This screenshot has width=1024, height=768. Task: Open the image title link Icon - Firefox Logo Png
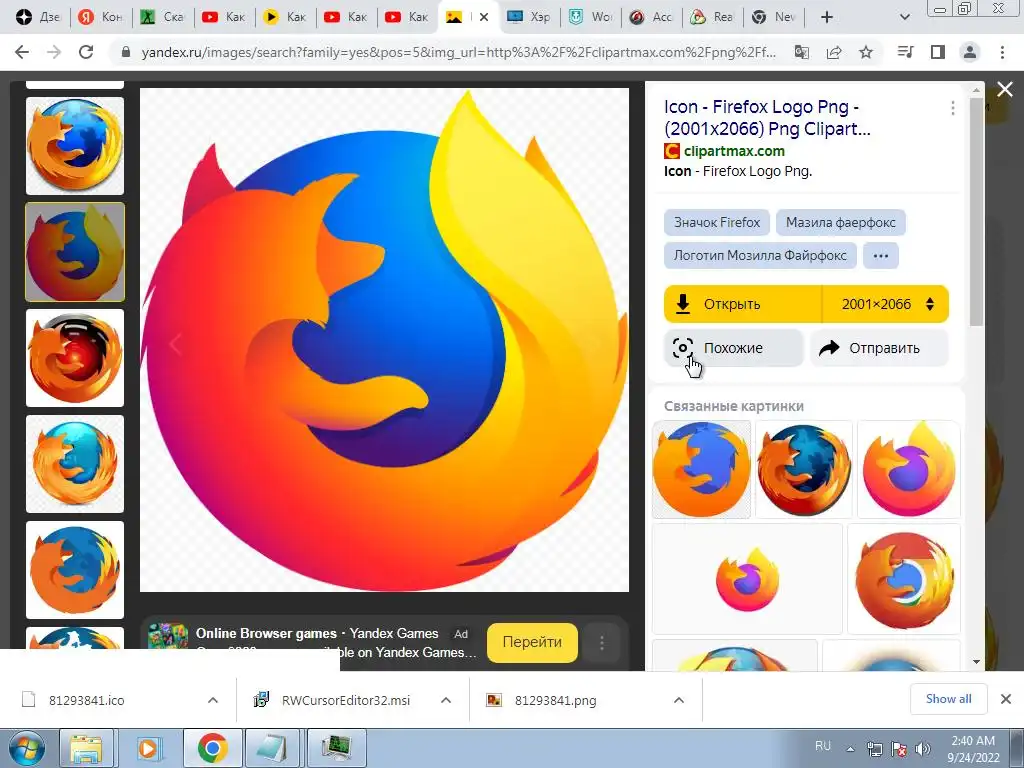click(767, 118)
